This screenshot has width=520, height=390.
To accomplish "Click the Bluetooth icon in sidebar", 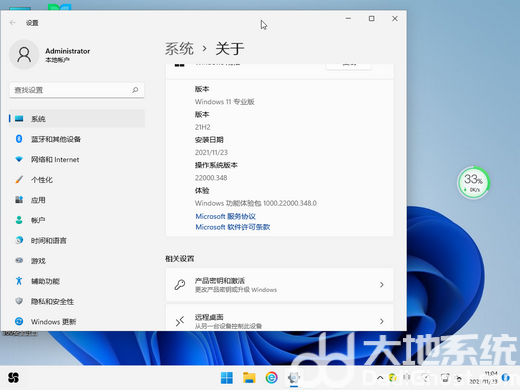I will click(x=19, y=139).
